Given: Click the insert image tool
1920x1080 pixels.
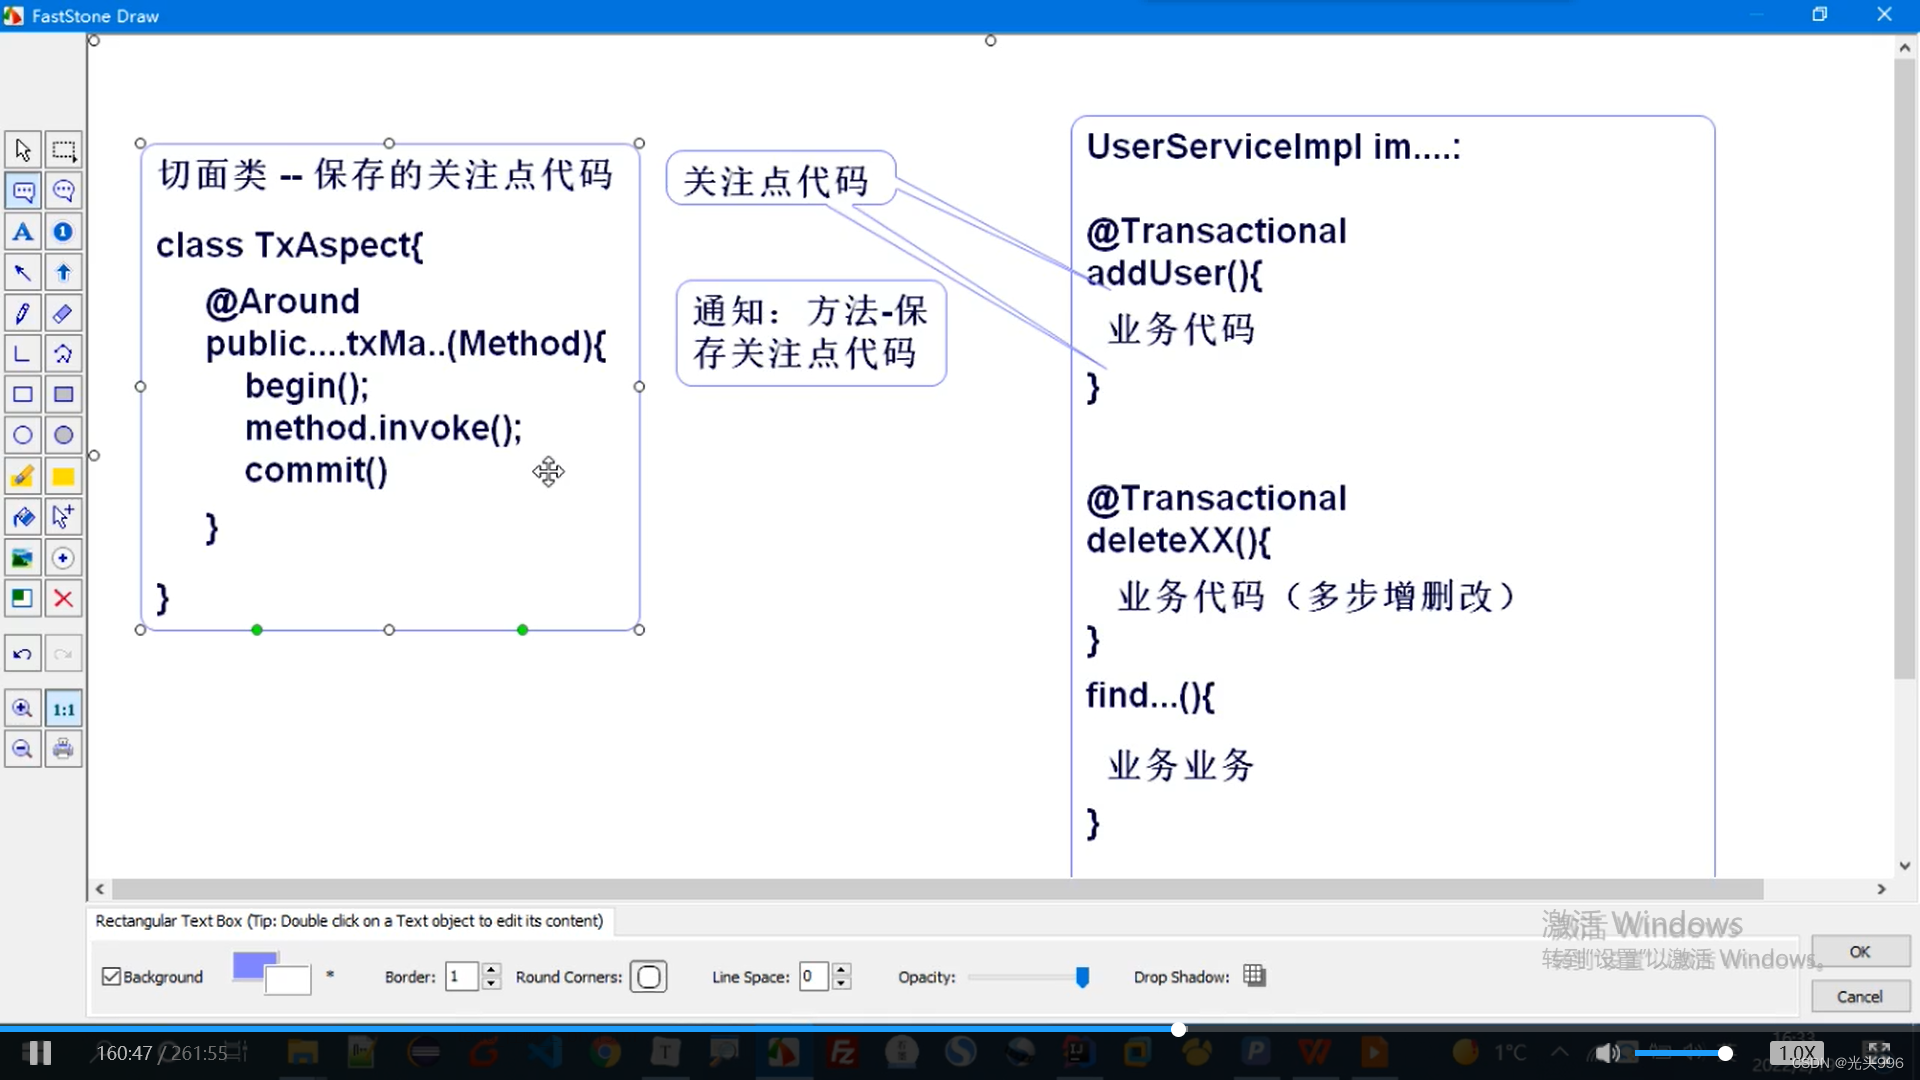Looking at the screenshot, I should 22,558.
